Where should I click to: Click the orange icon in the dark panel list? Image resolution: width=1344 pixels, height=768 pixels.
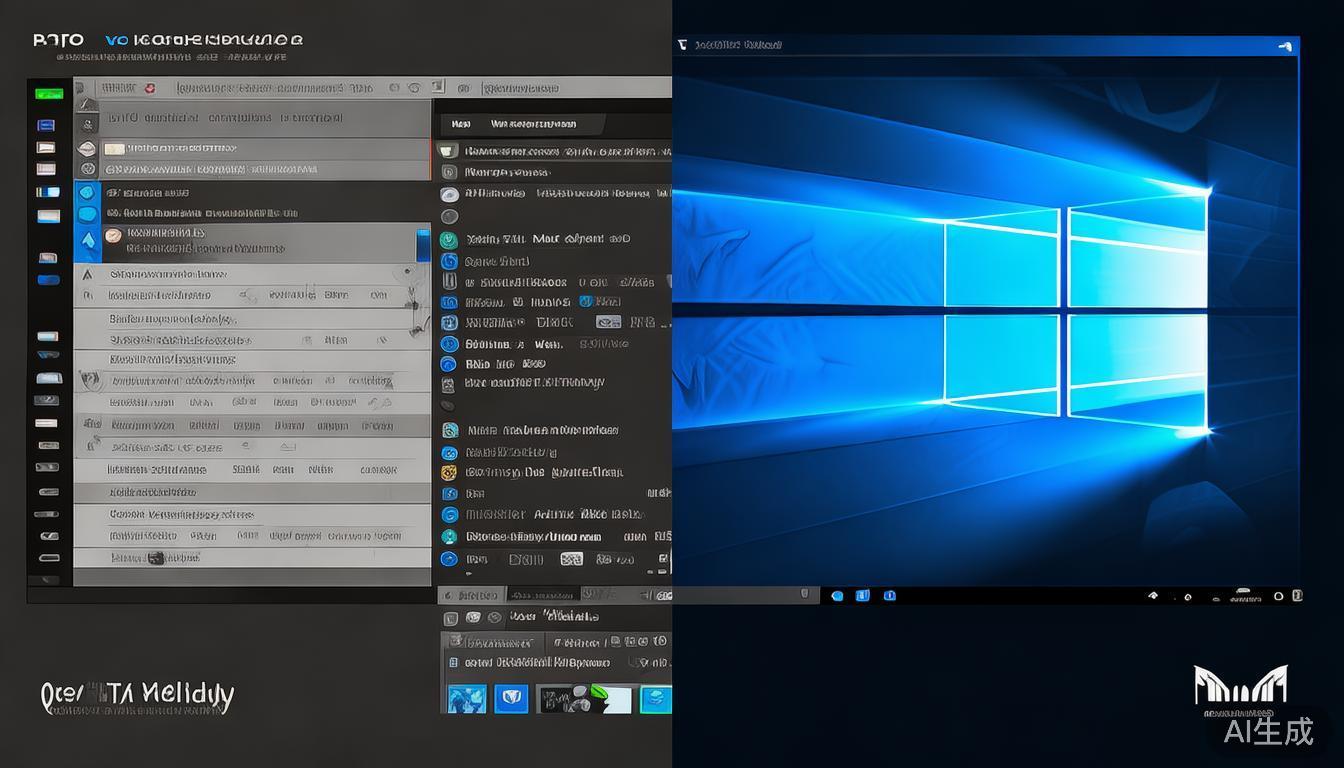pyautogui.click(x=449, y=473)
